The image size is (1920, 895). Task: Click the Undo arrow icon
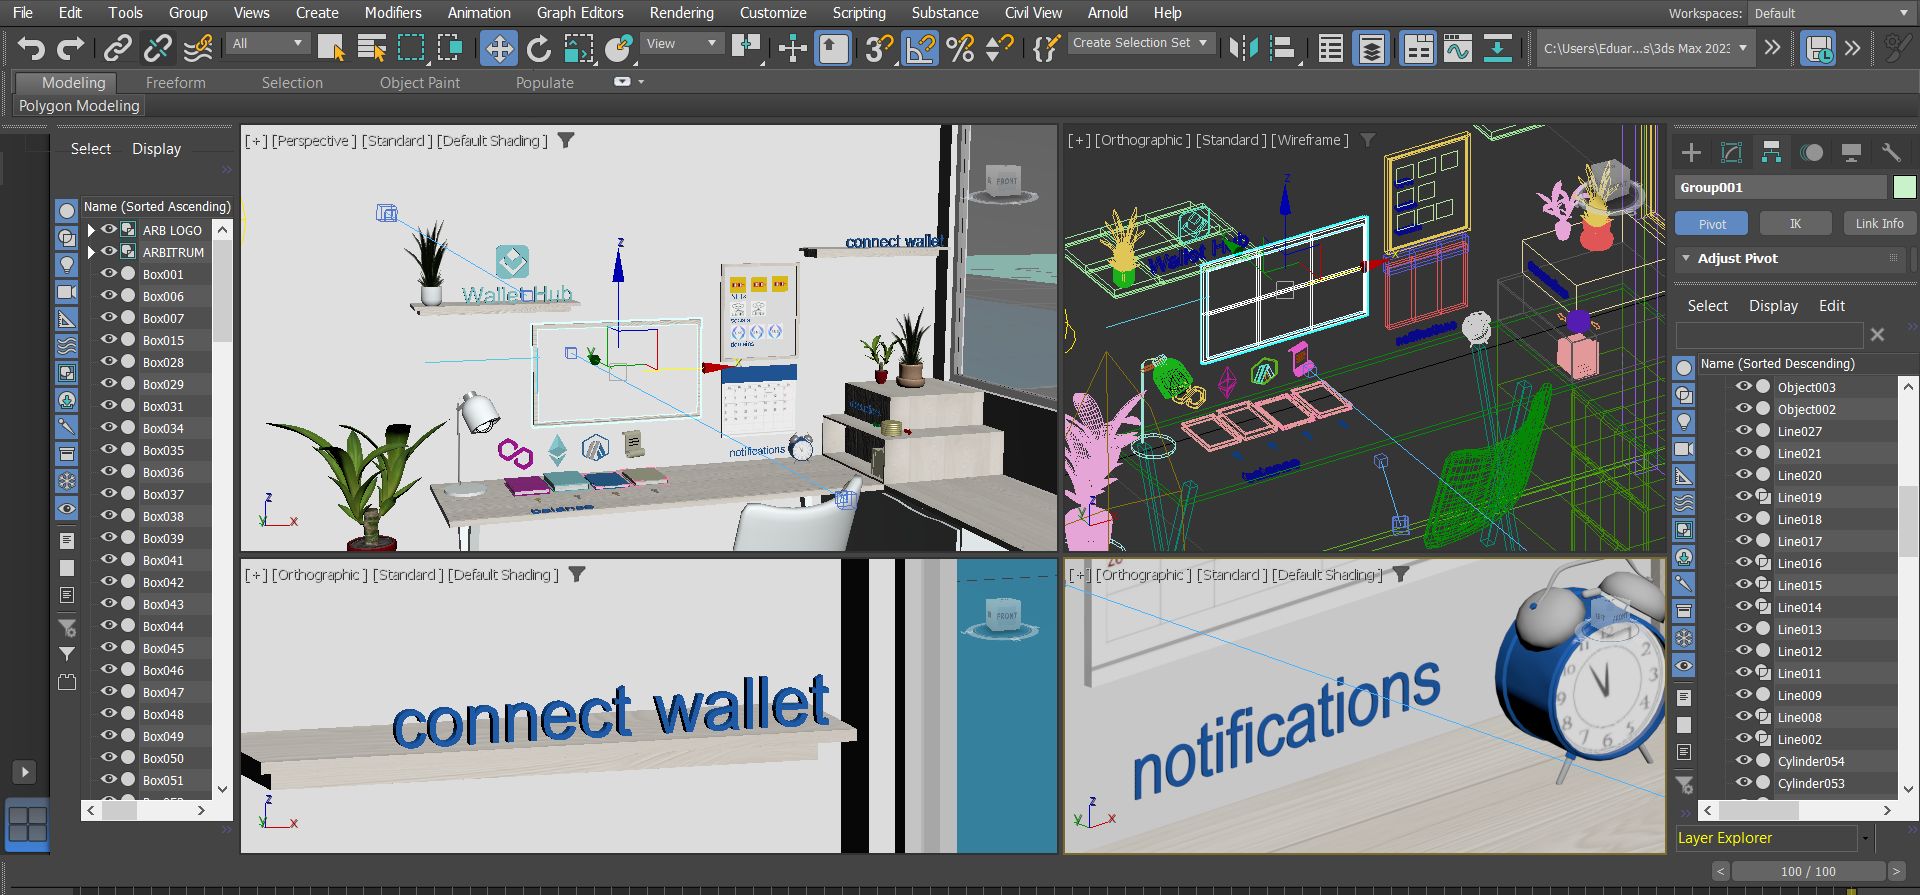(x=30, y=47)
